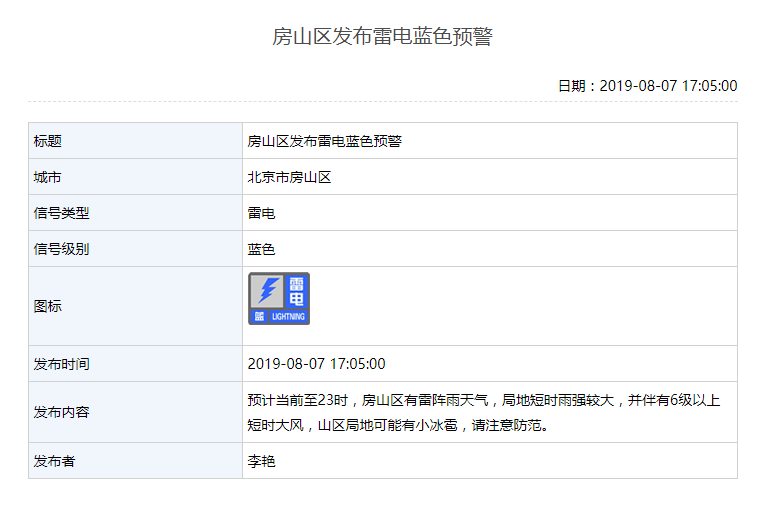Select the 城市 label cell
The width and height of the screenshot is (773, 509).
pos(135,177)
